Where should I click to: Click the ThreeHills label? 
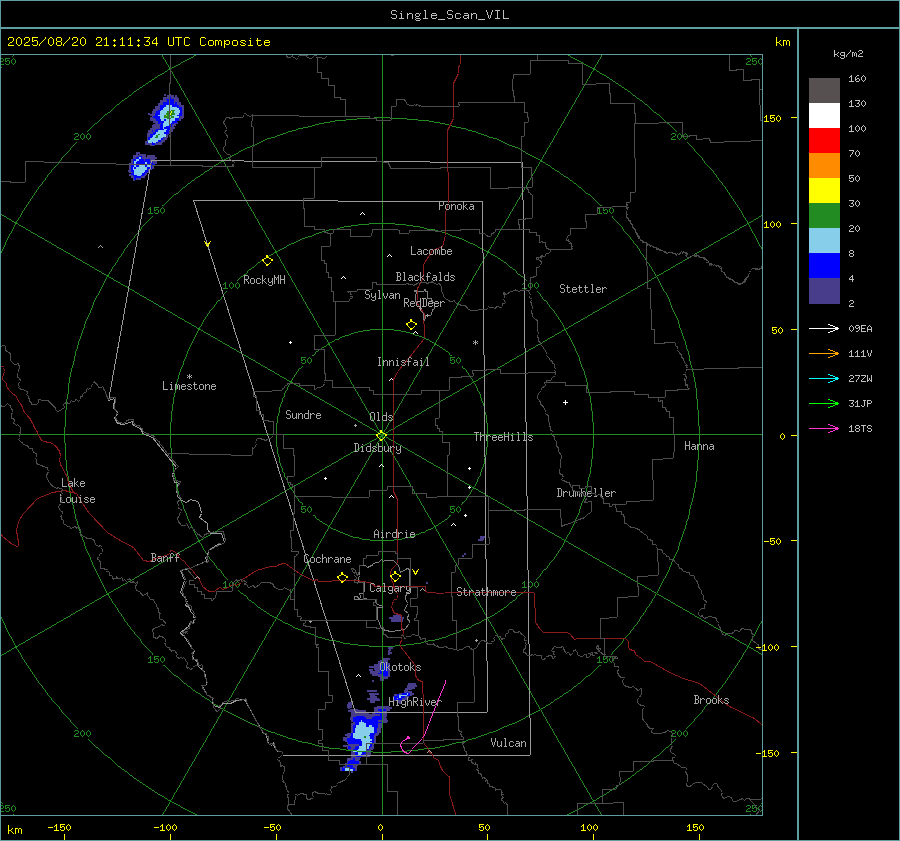[x=503, y=437]
